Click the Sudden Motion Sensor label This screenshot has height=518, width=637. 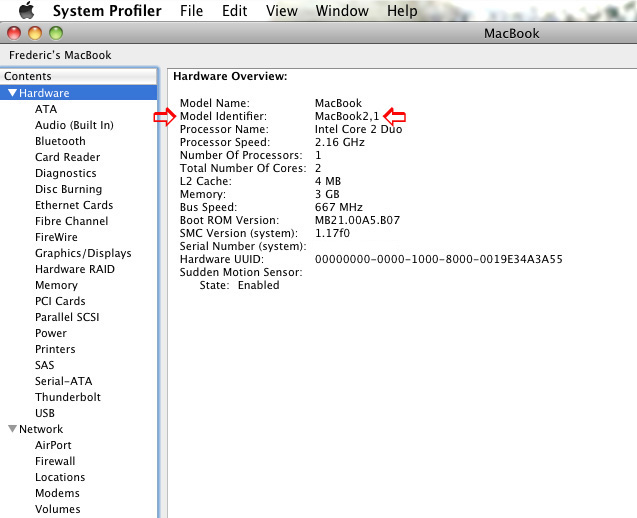pos(241,272)
